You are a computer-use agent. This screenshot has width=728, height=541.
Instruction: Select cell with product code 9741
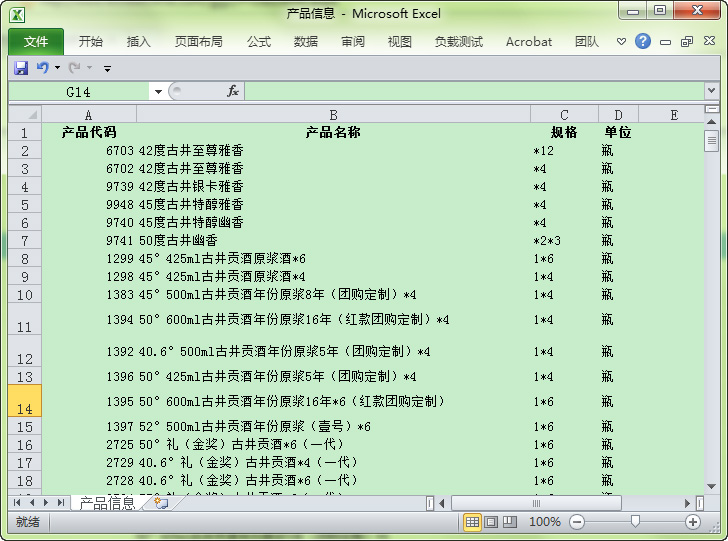[89, 241]
